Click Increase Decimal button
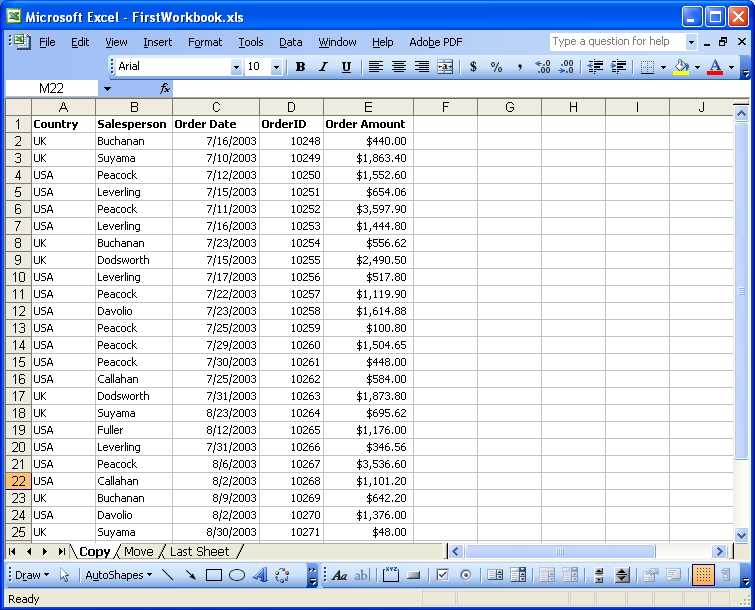Image resolution: width=755 pixels, height=610 pixels. coord(543,66)
